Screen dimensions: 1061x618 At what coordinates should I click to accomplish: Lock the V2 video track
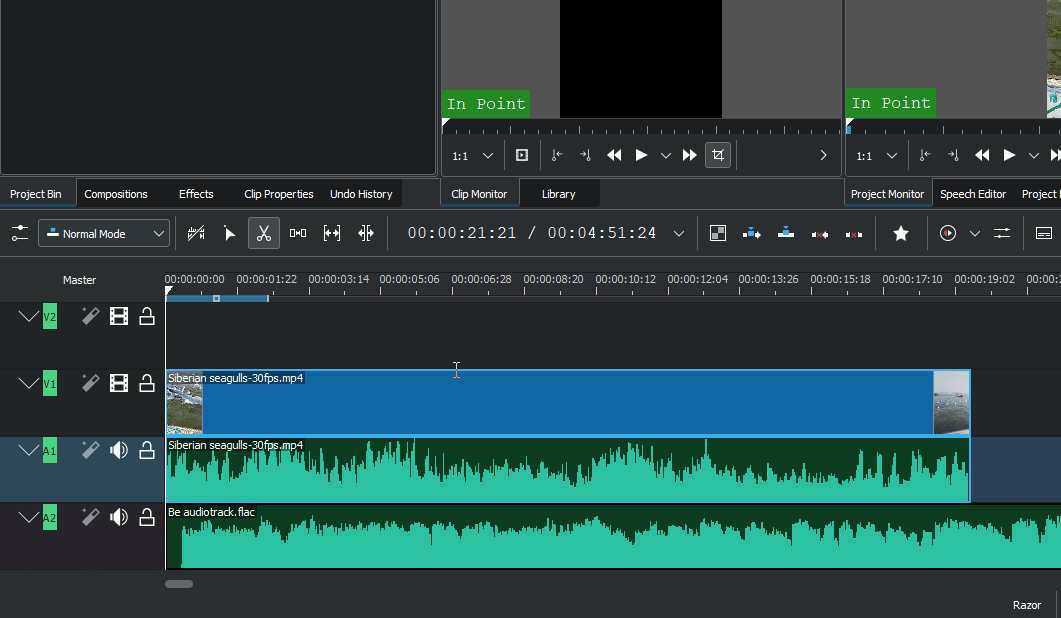[147, 317]
